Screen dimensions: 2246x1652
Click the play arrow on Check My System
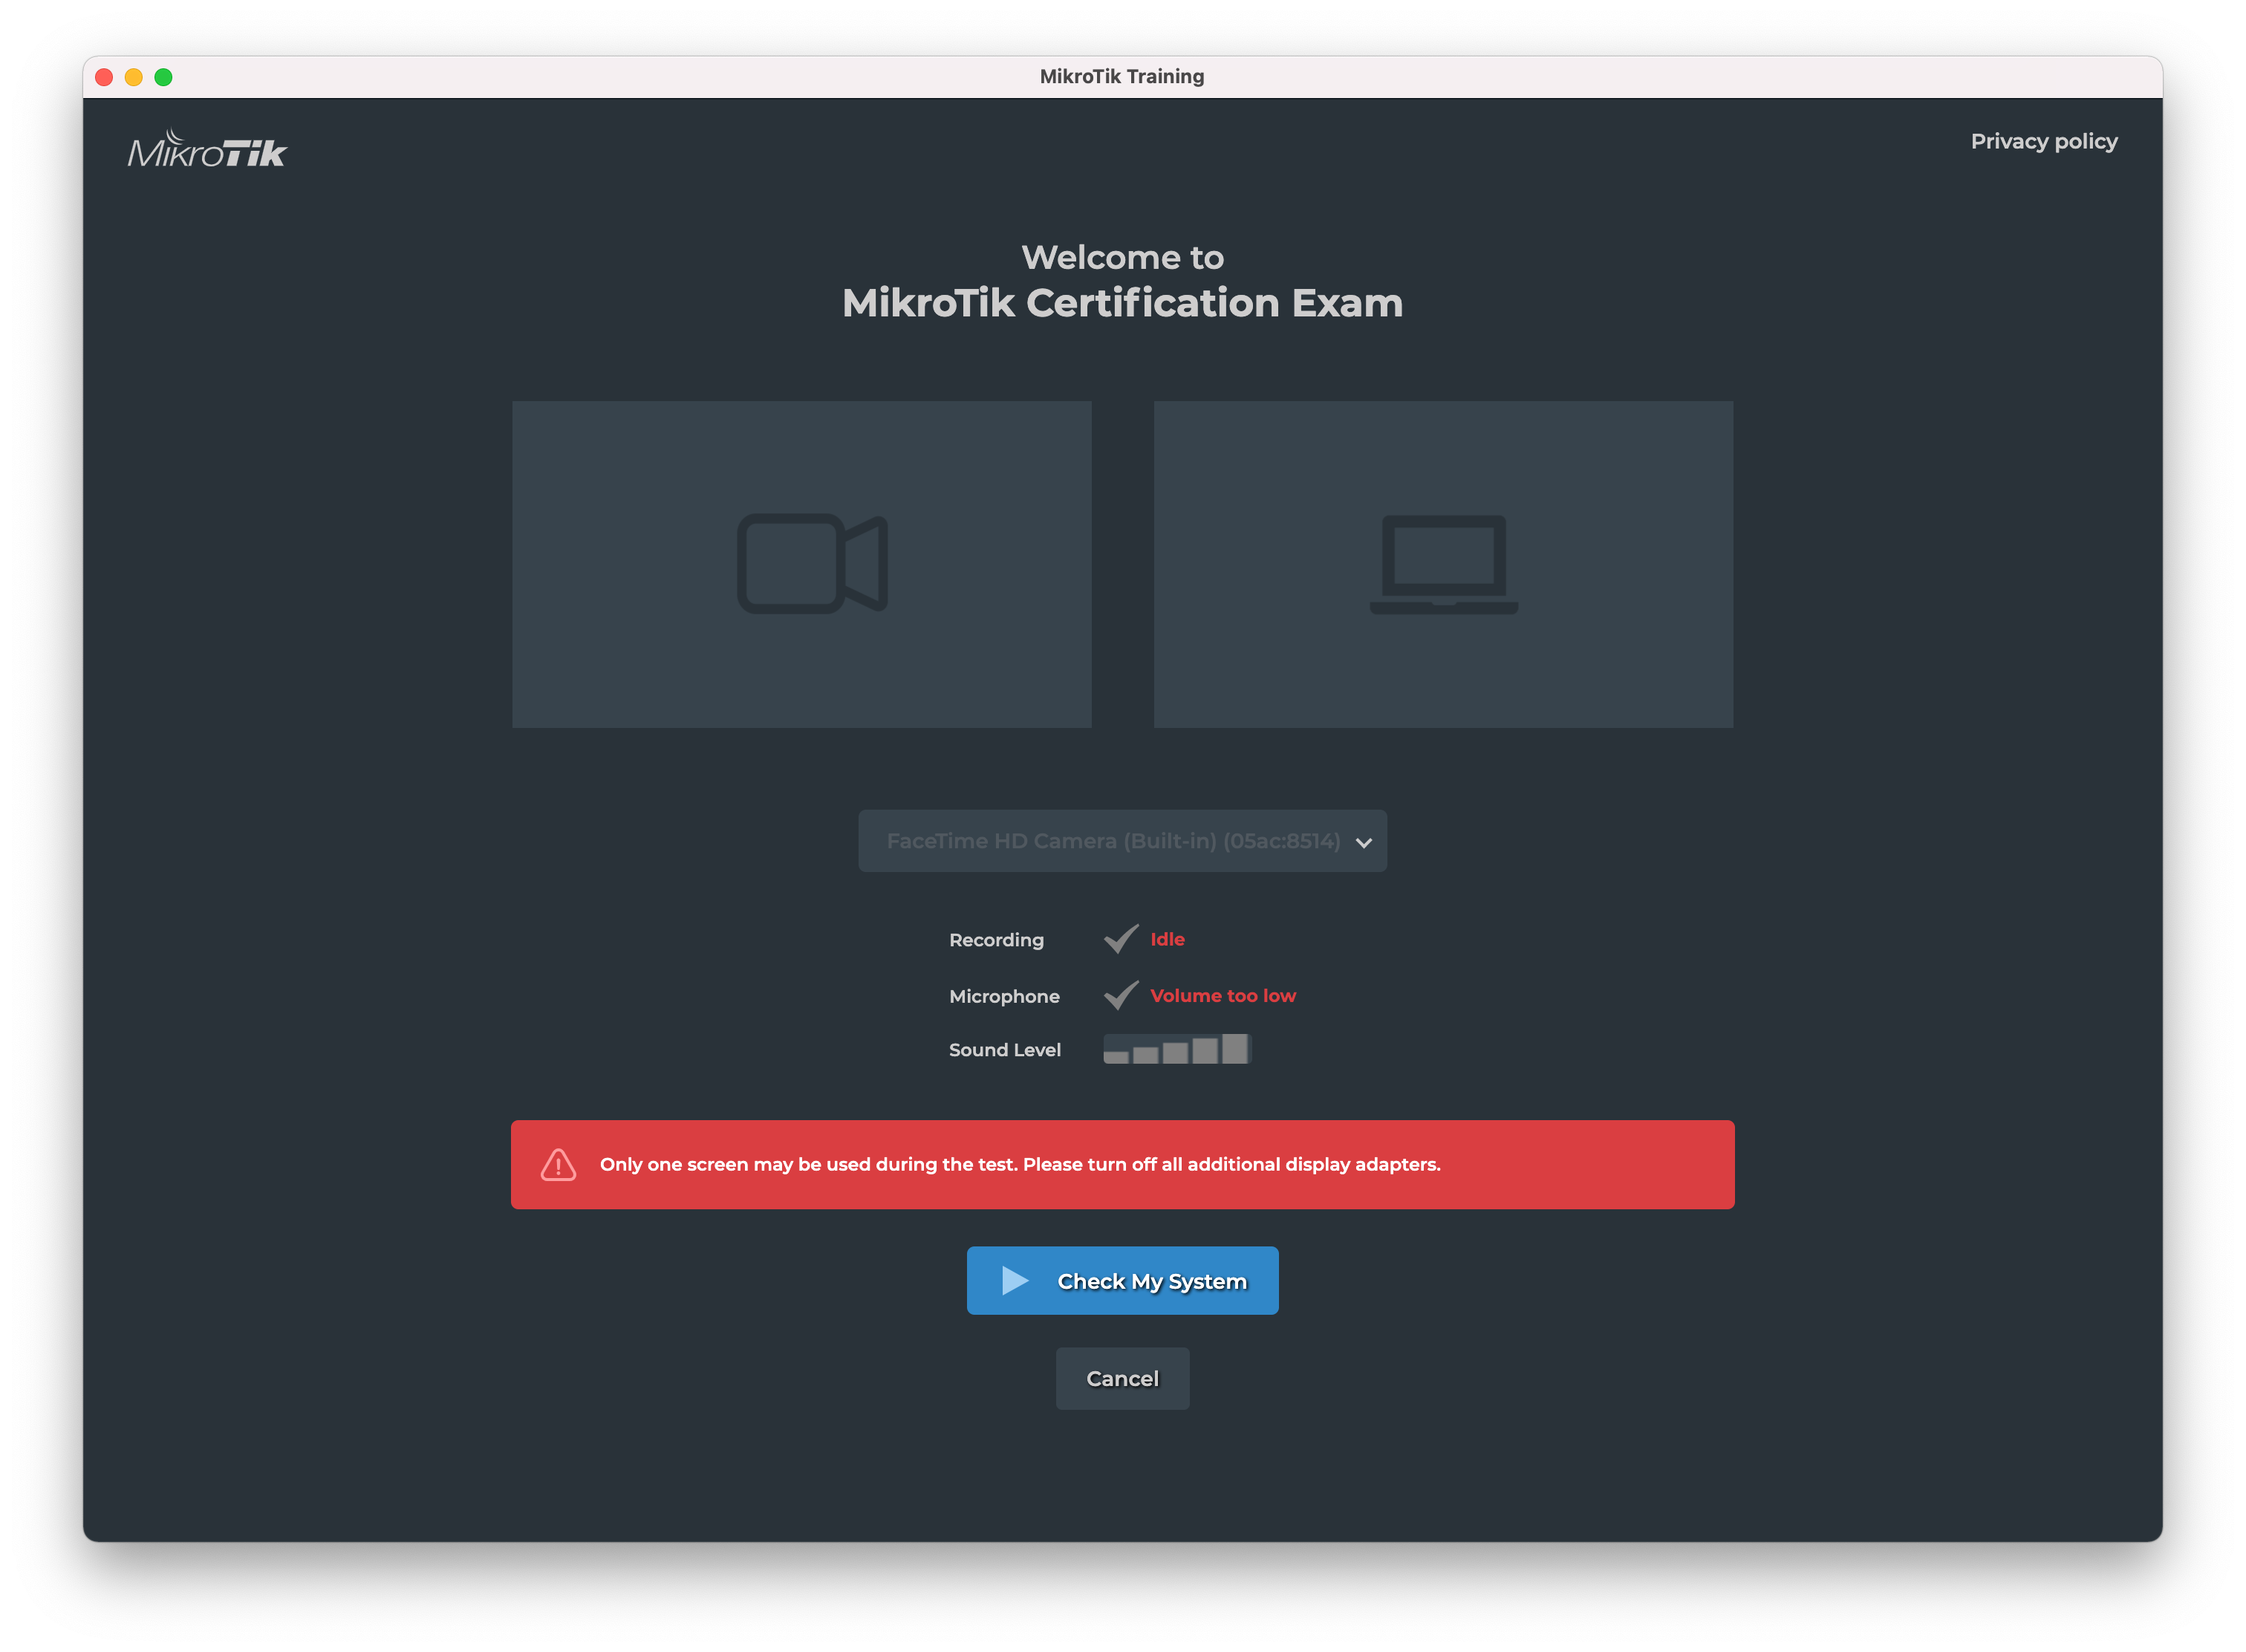(x=1015, y=1280)
